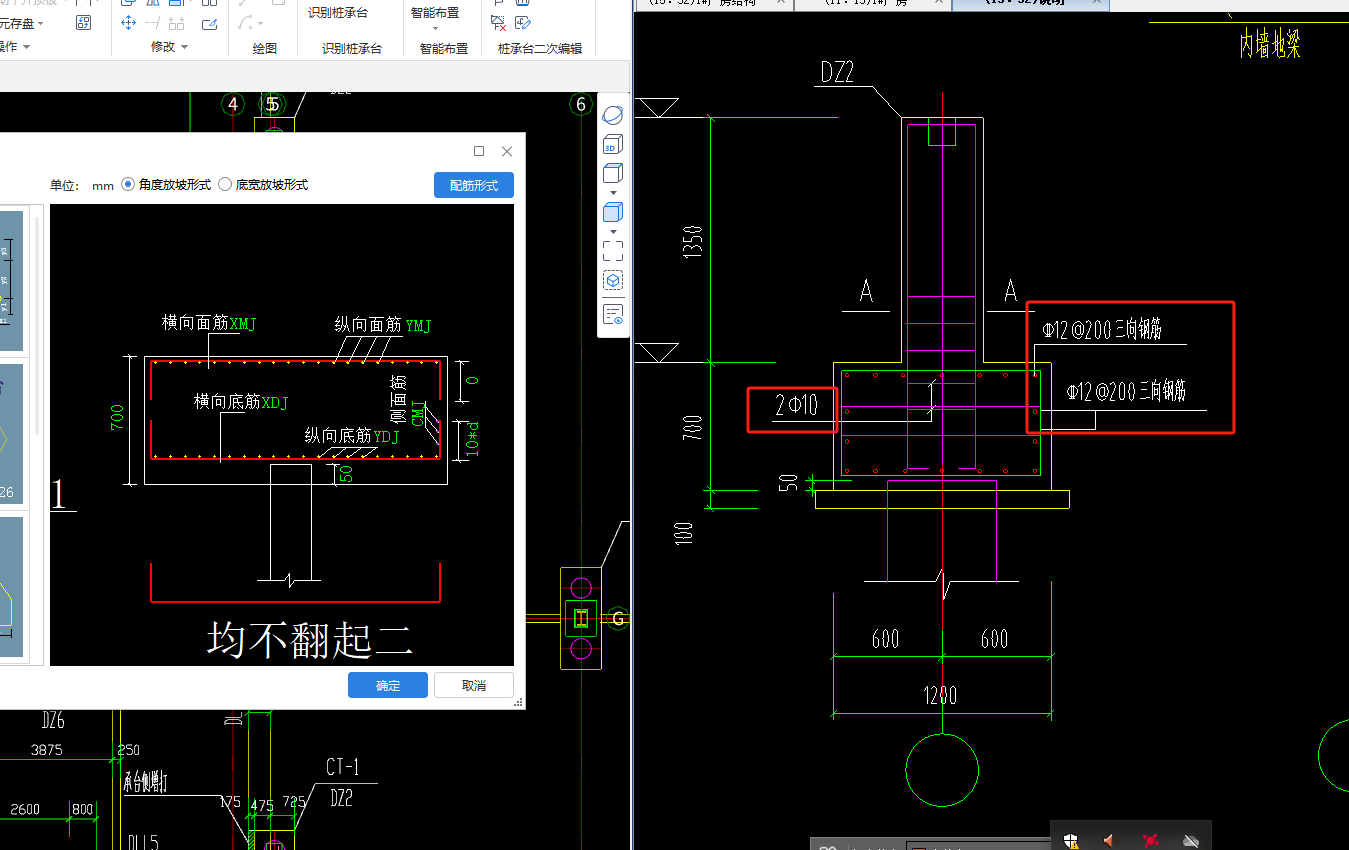Click the delete-with-red-X icon in secondary edit group

499,22
